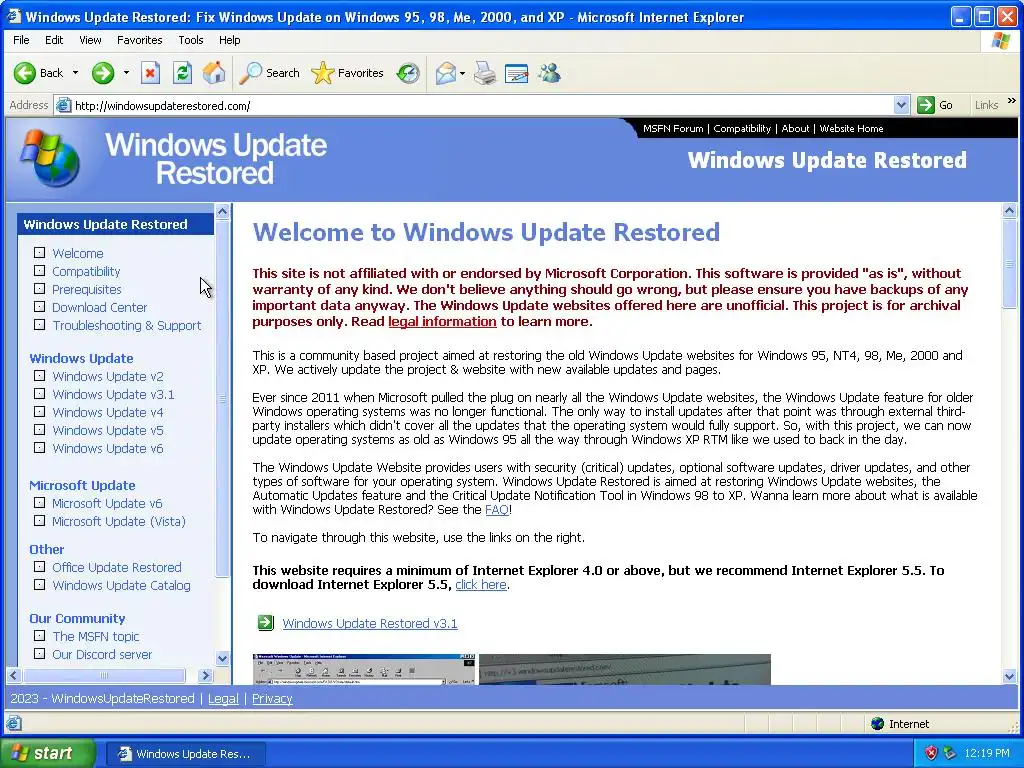
Task: Click the sidebar scroll up arrow
Action: click(222, 212)
